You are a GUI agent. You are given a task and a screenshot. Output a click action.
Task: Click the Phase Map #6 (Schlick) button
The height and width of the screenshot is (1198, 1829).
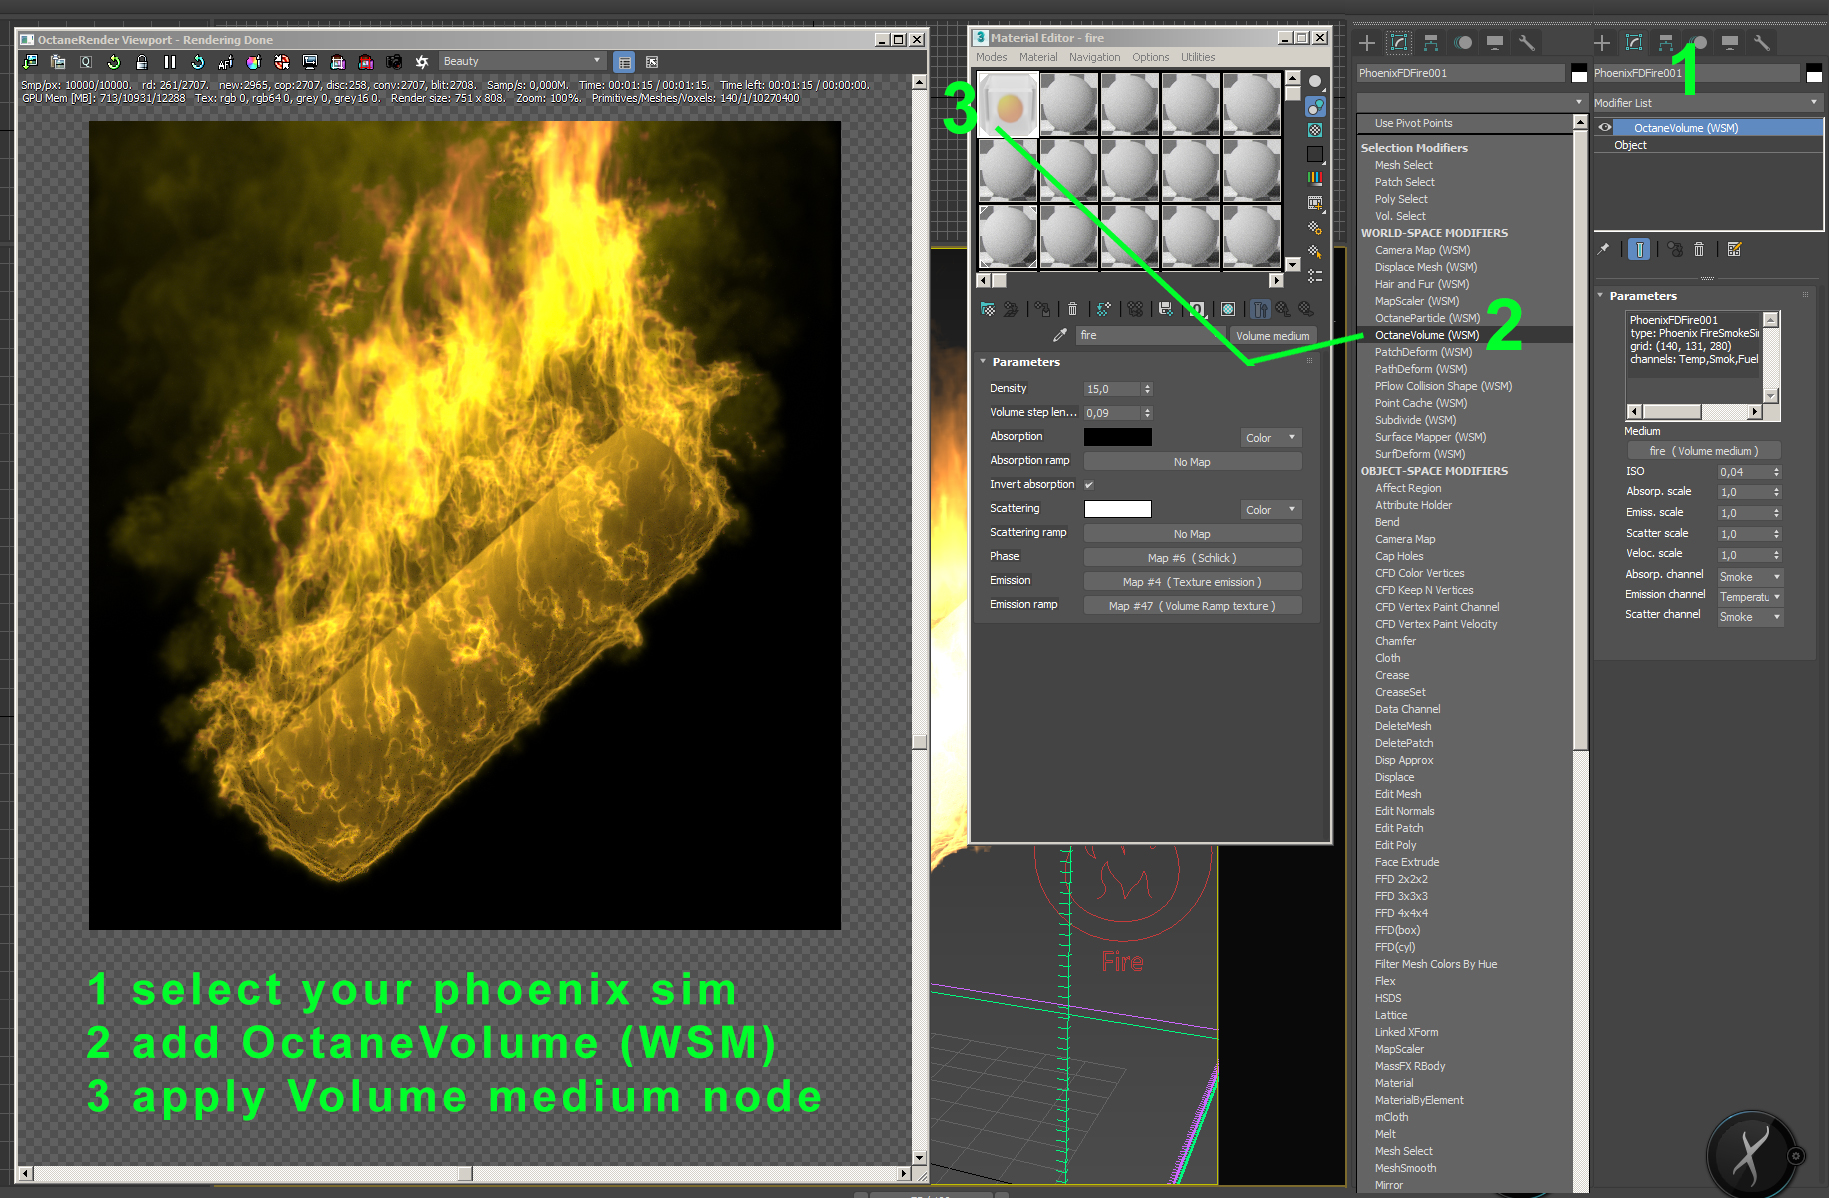[x=1192, y=558]
